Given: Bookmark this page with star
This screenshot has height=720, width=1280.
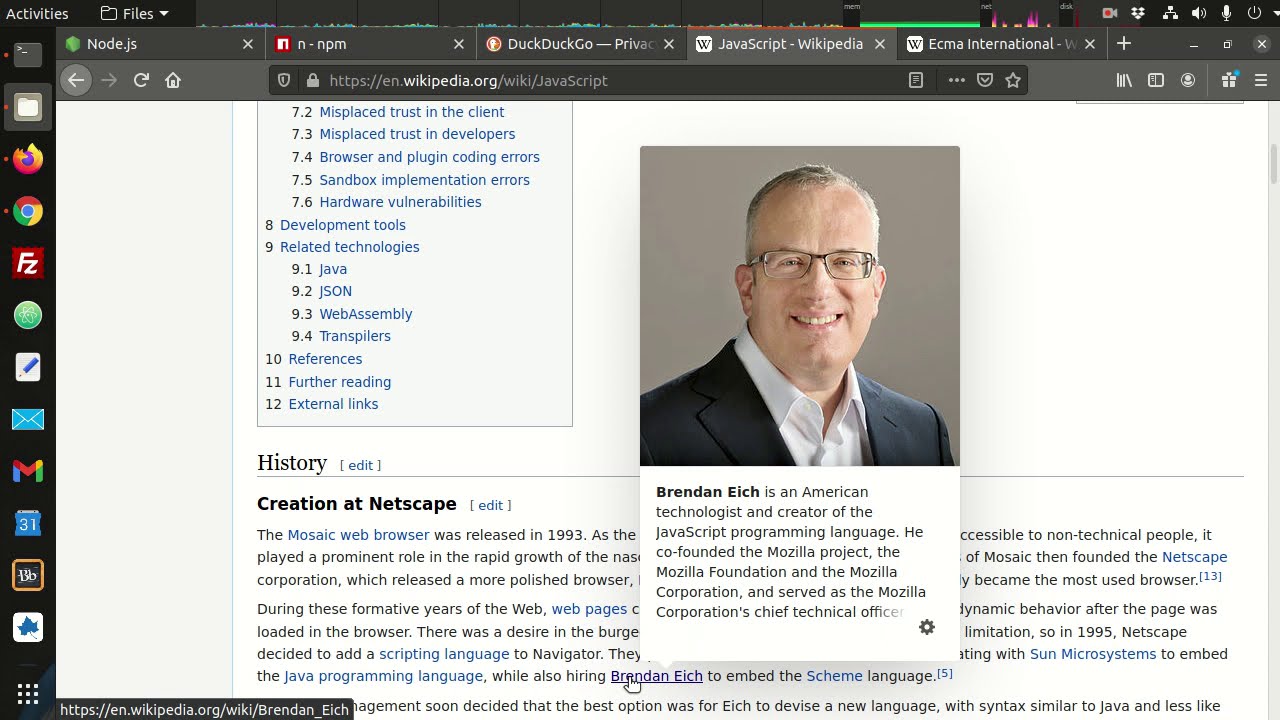Looking at the screenshot, I should click(1013, 81).
